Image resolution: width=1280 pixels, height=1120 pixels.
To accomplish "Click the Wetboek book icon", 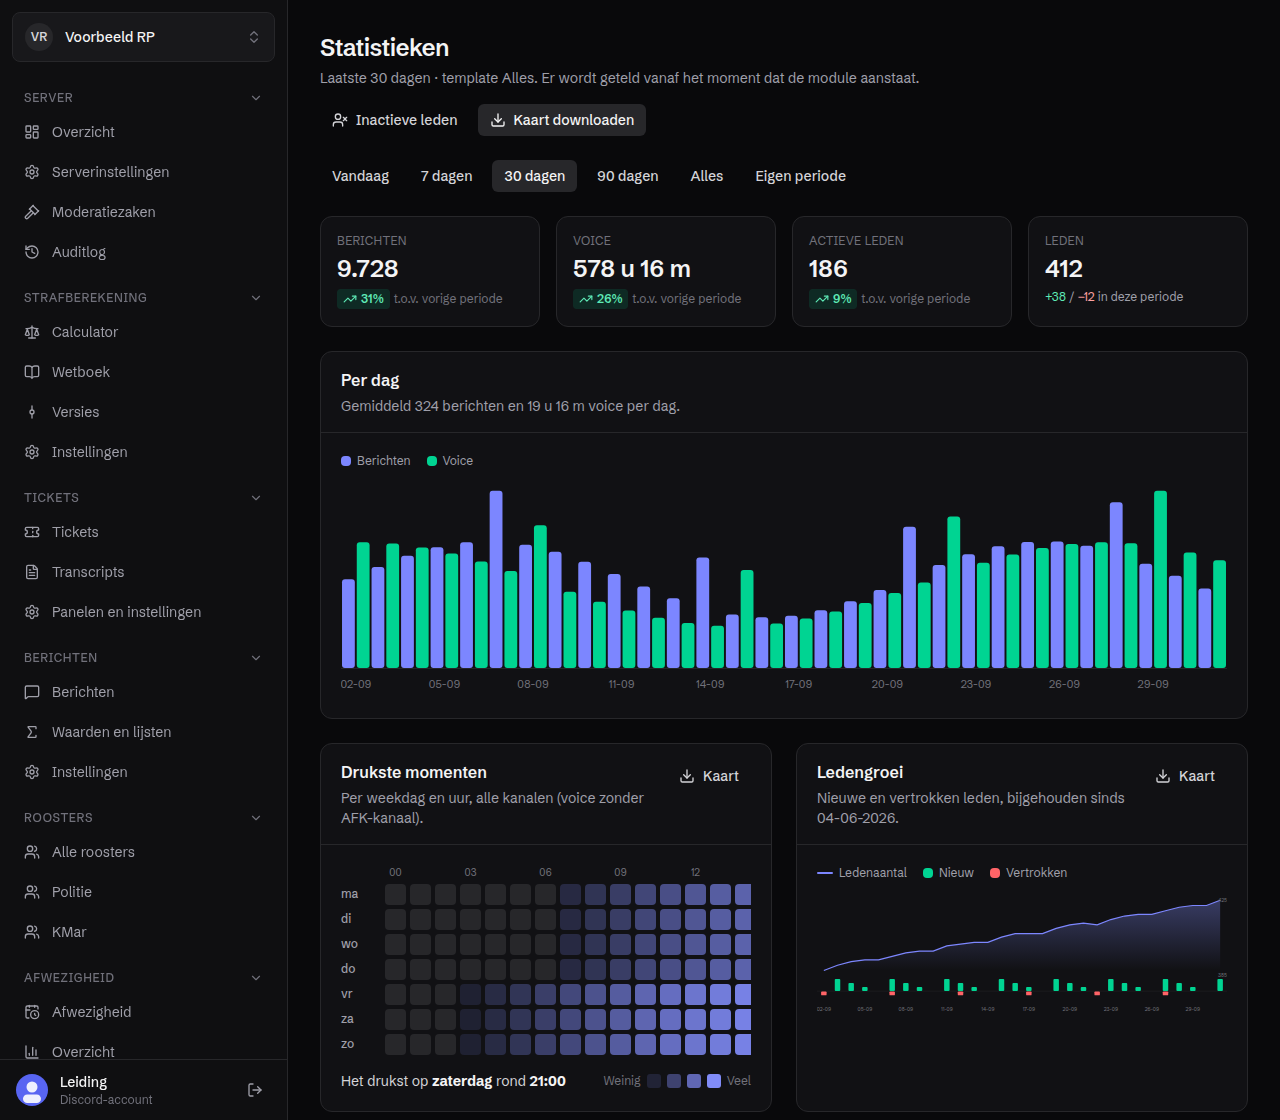I will pos(32,372).
